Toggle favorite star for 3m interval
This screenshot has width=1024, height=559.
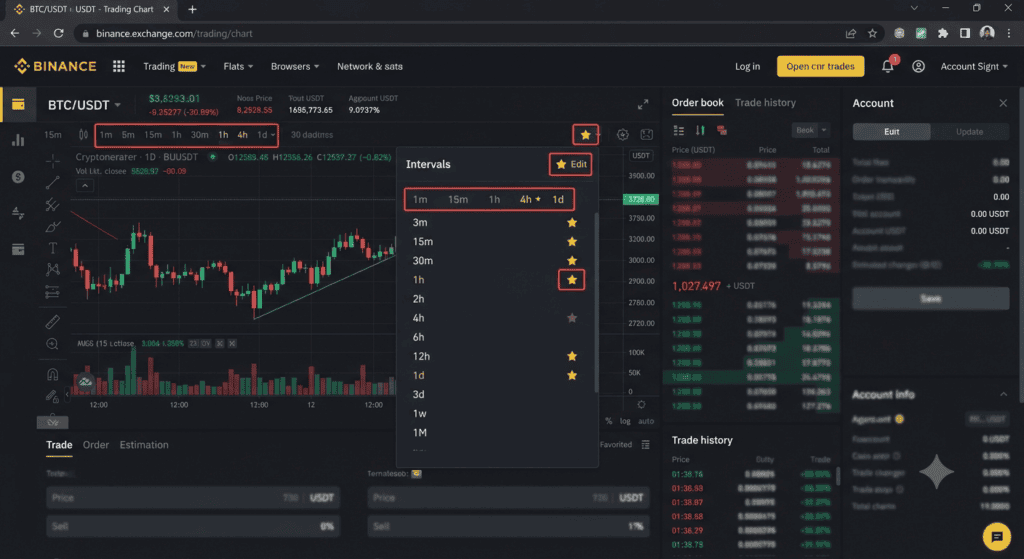tap(572, 223)
